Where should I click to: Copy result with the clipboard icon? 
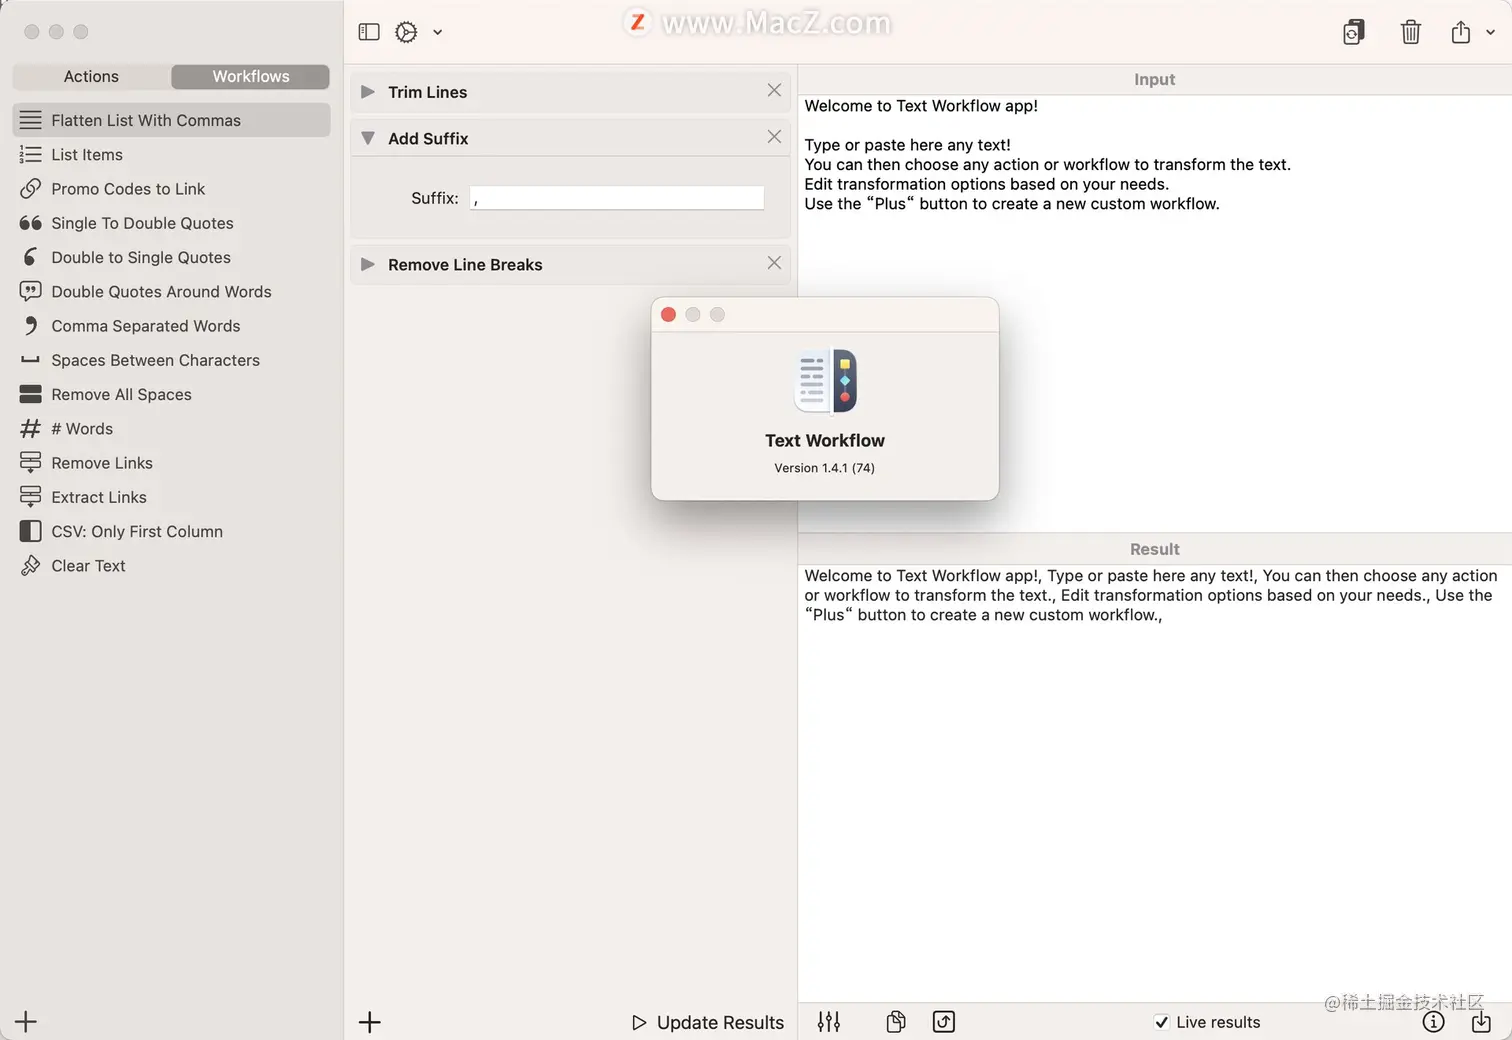click(x=896, y=1022)
